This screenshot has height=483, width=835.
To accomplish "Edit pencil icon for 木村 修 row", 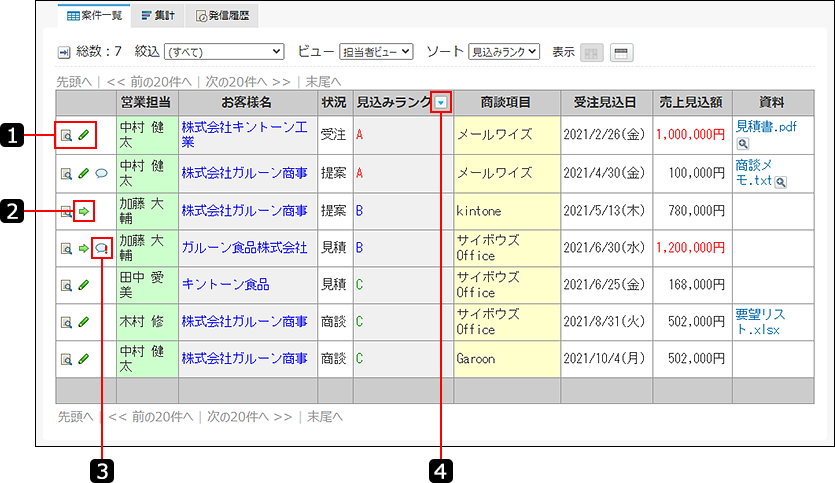I will (x=84, y=322).
